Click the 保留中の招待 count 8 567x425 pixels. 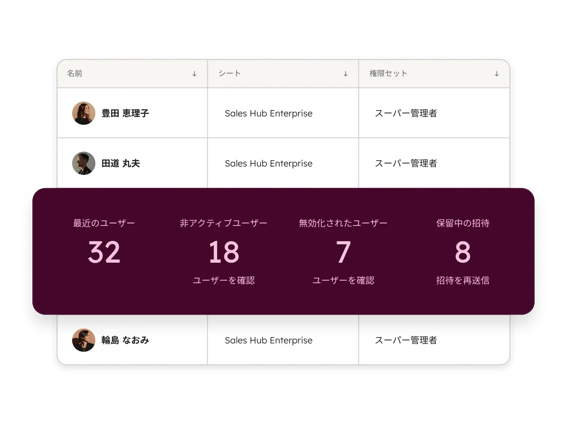tap(462, 252)
